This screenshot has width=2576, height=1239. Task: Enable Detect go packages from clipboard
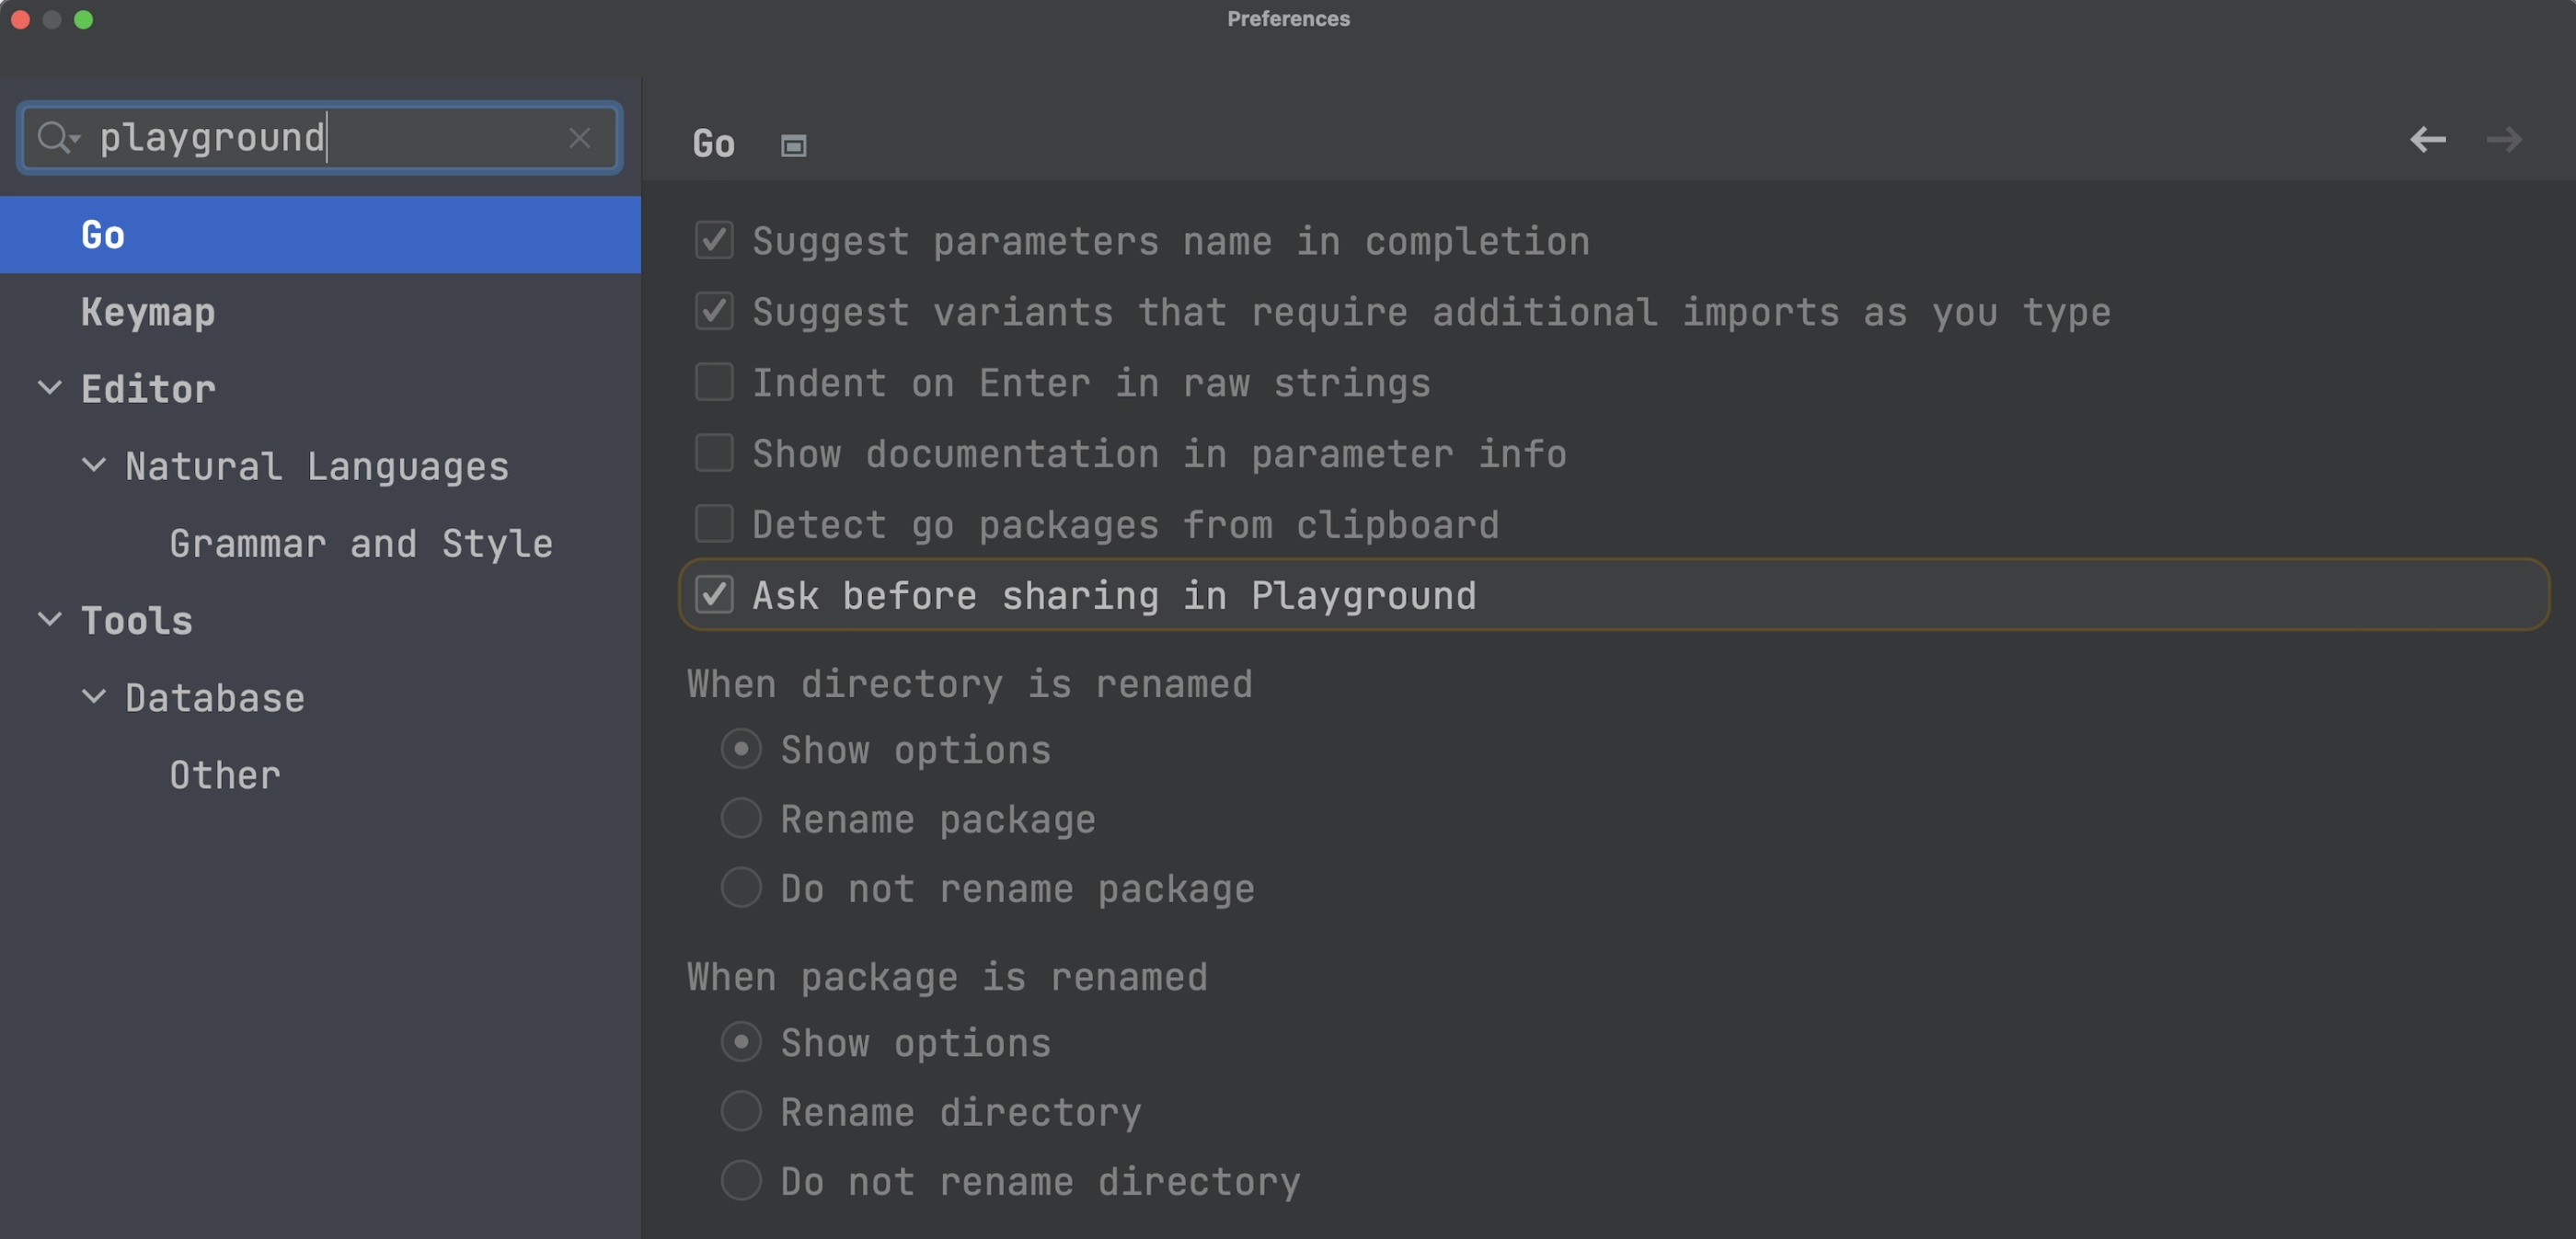(714, 524)
